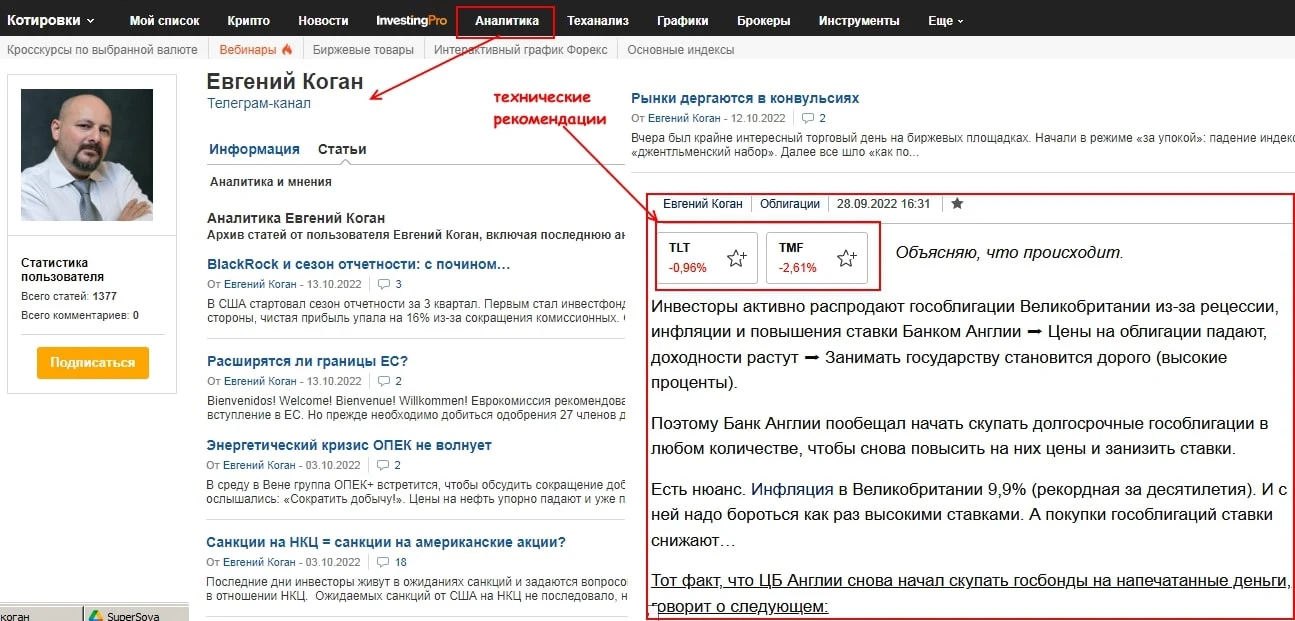Click the Евгений Коган profile photo

[87, 155]
